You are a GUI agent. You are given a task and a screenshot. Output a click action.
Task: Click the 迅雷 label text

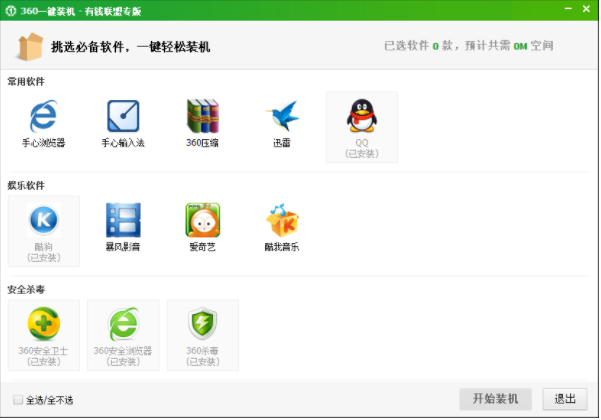(x=282, y=143)
